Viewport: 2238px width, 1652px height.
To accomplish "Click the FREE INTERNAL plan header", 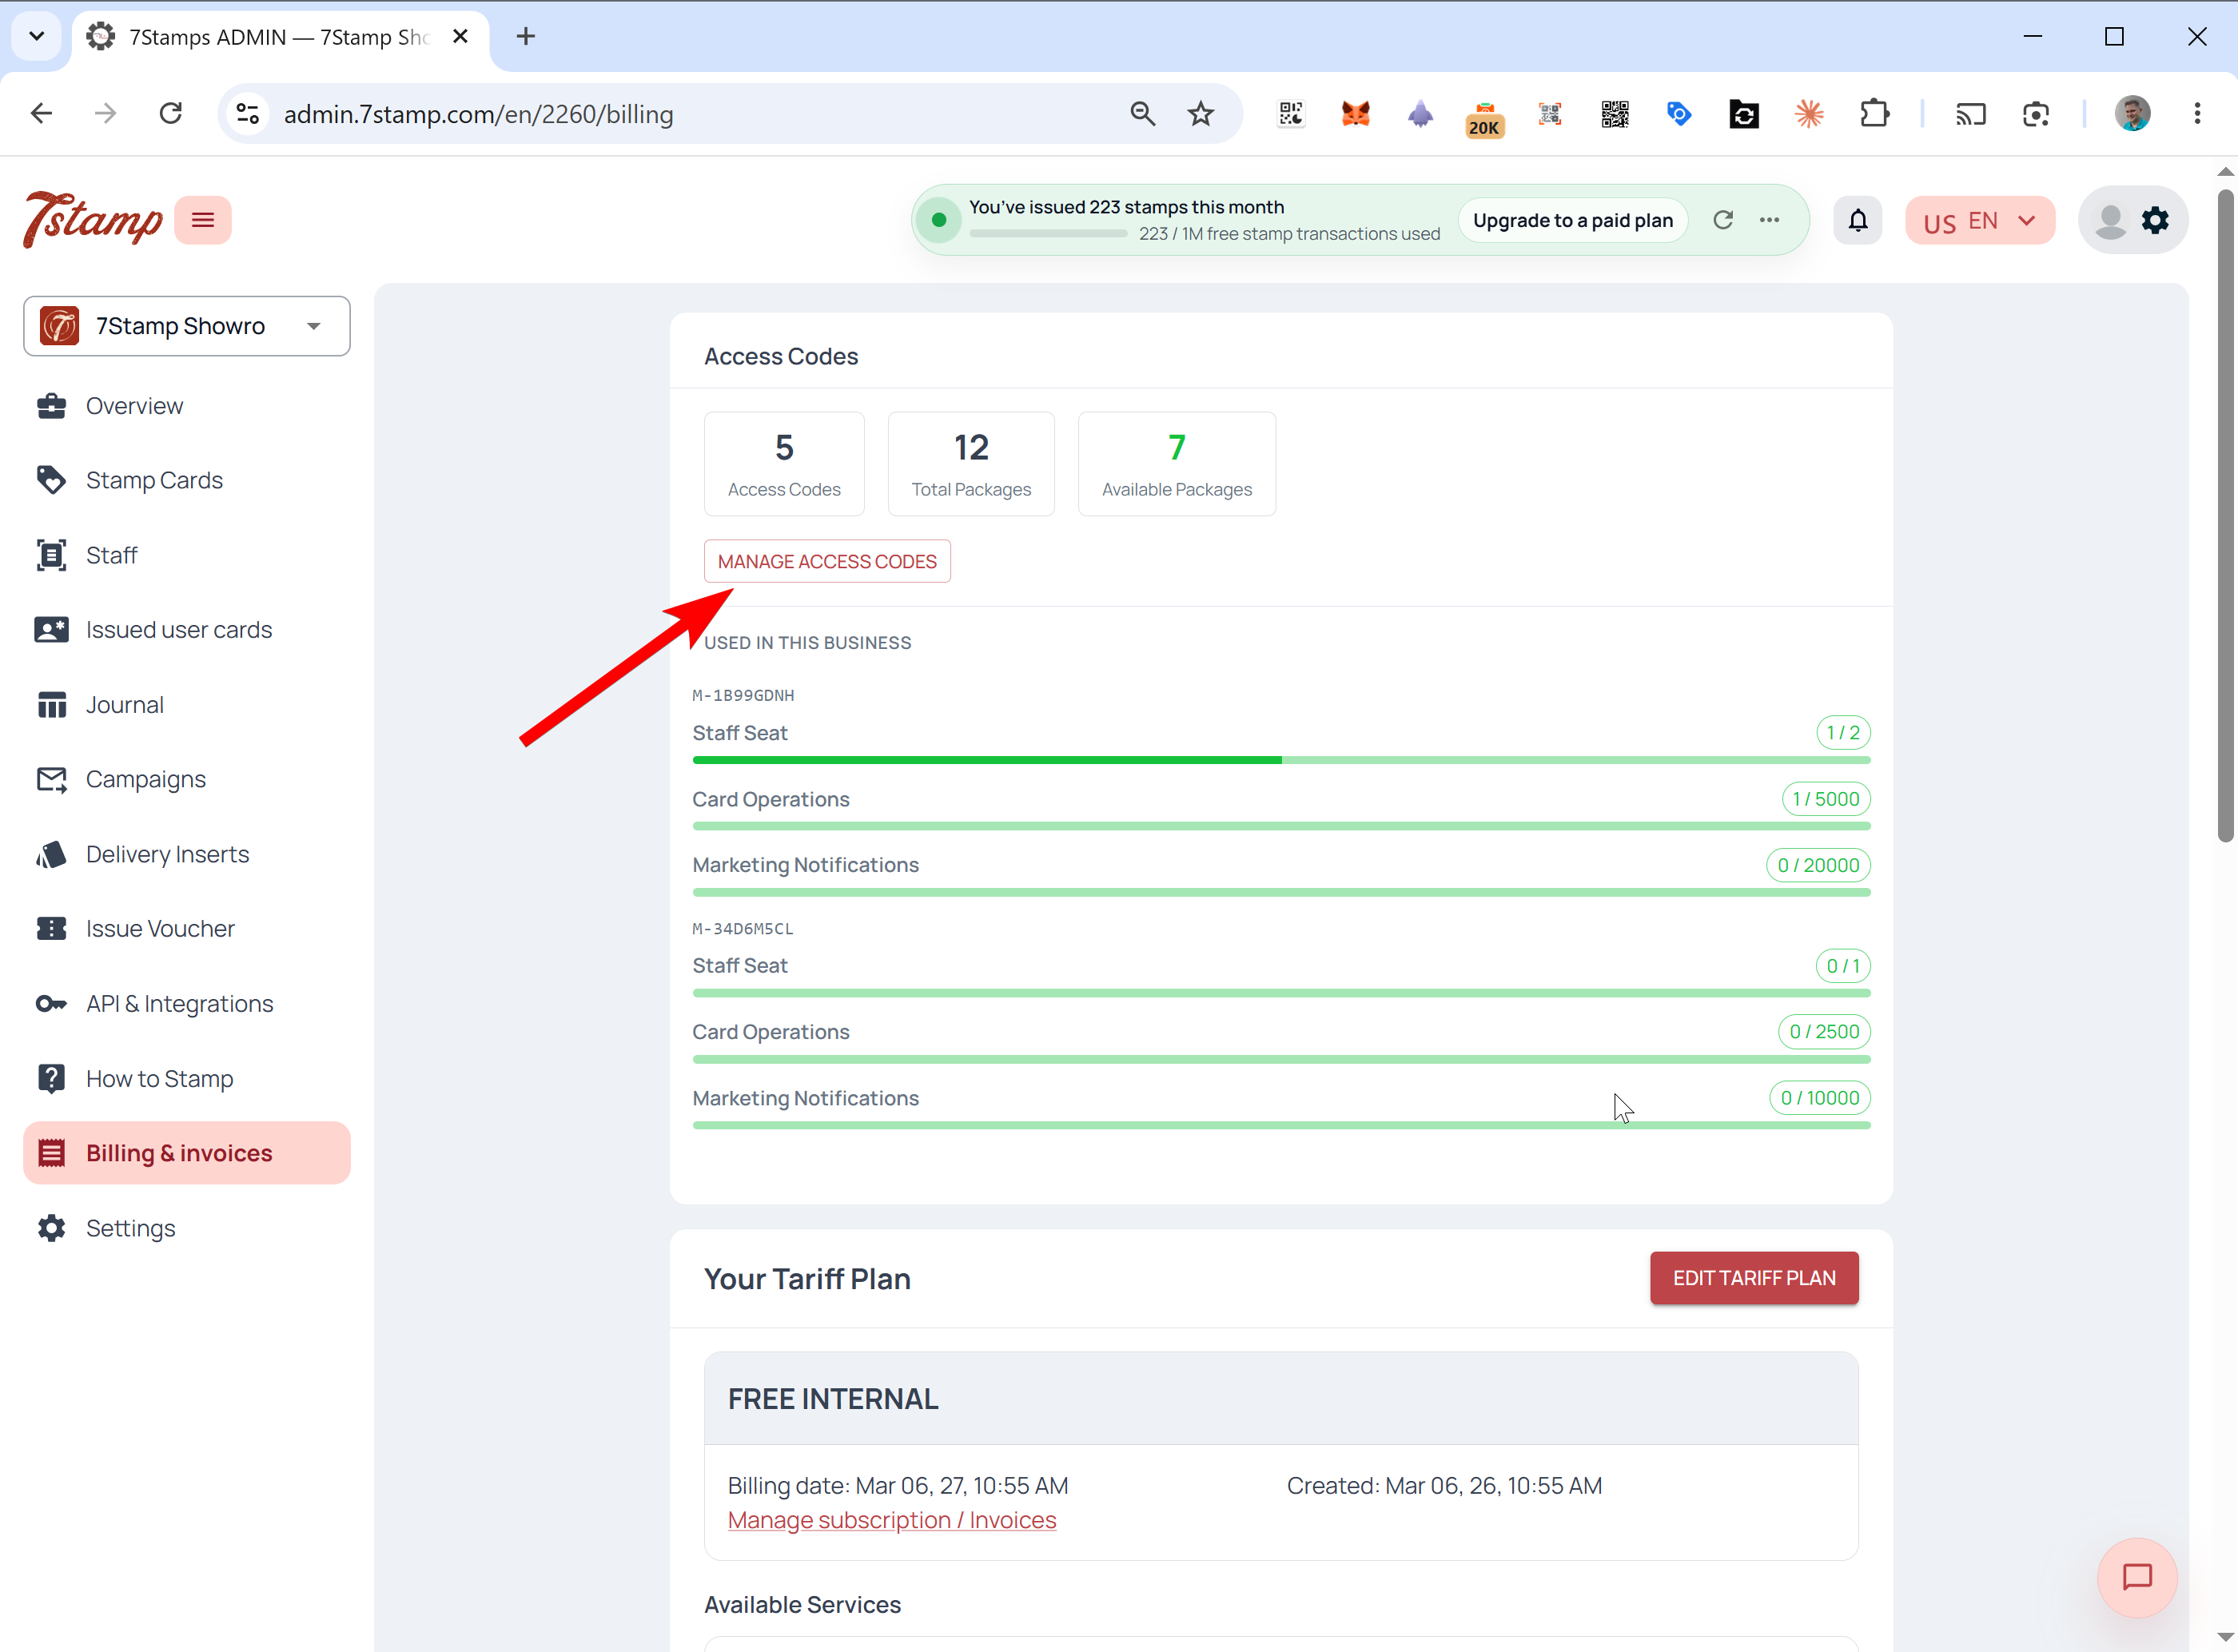I will point(1281,1399).
